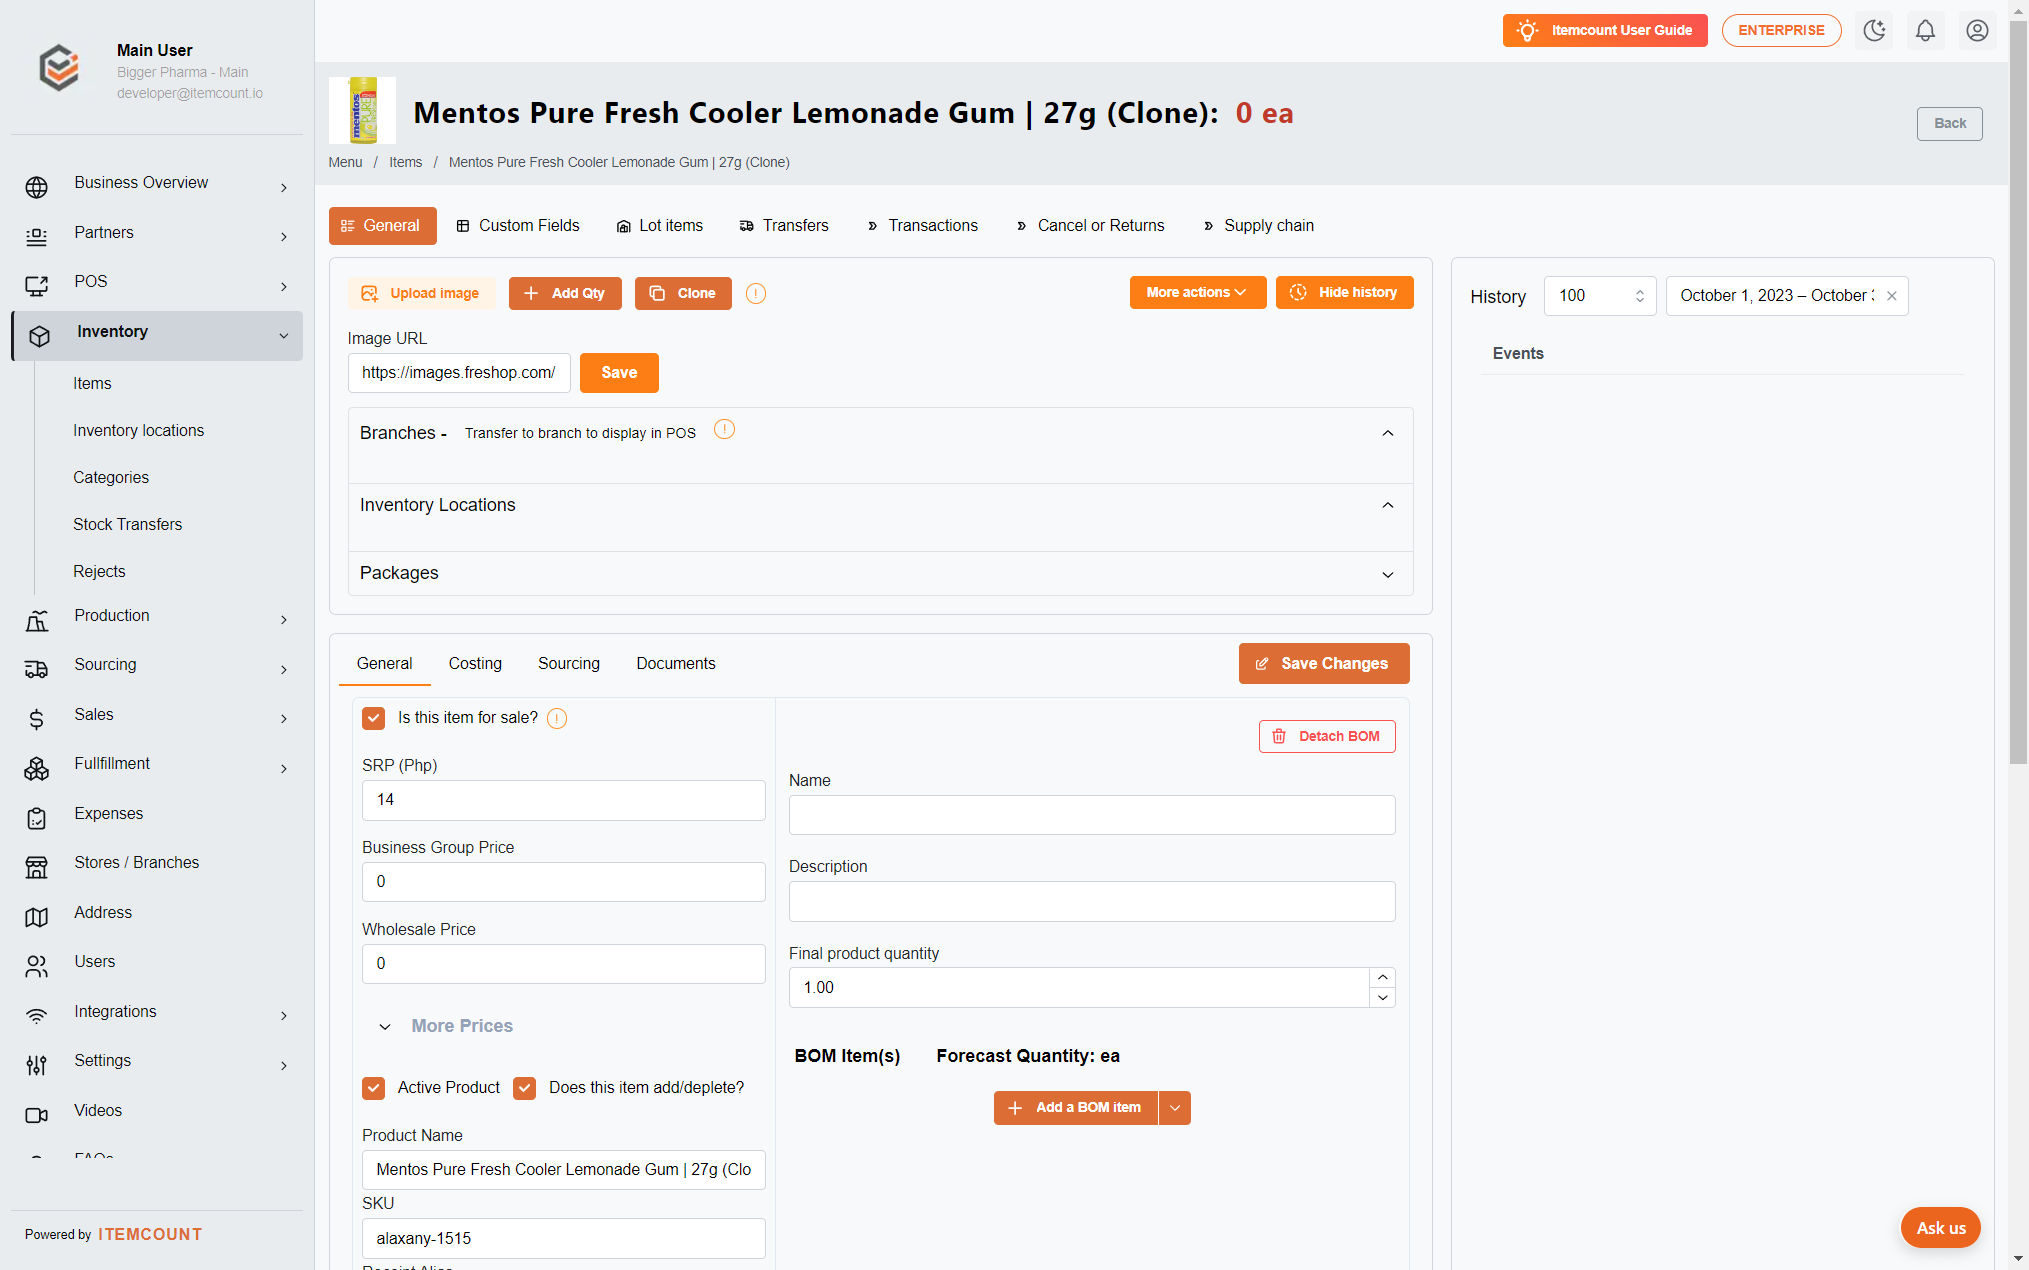Expand the Packages section
The width and height of the screenshot is (2029, 1270).
pos(1388,574)
